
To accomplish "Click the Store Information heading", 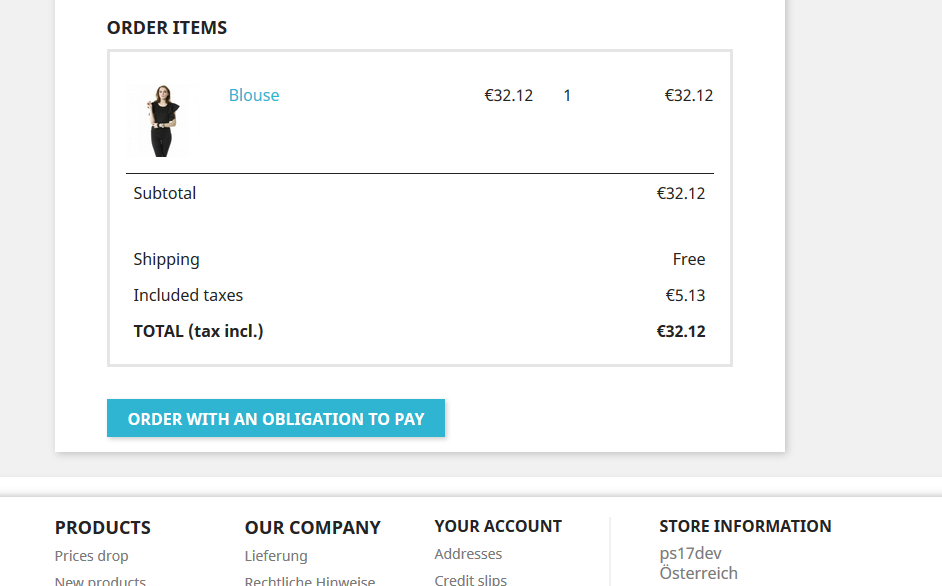I will pos(745,526).
